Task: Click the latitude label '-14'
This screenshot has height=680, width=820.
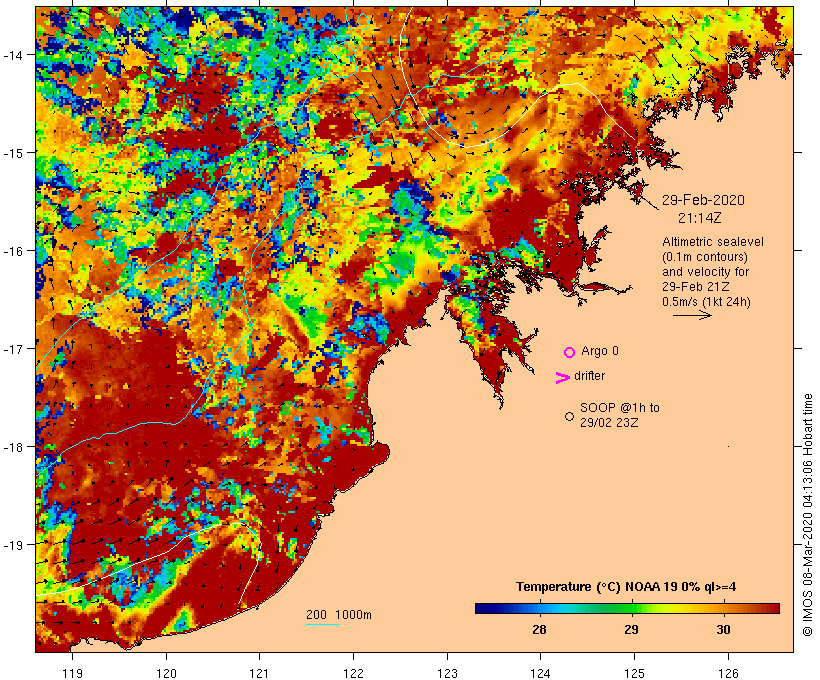Action: 13,54
